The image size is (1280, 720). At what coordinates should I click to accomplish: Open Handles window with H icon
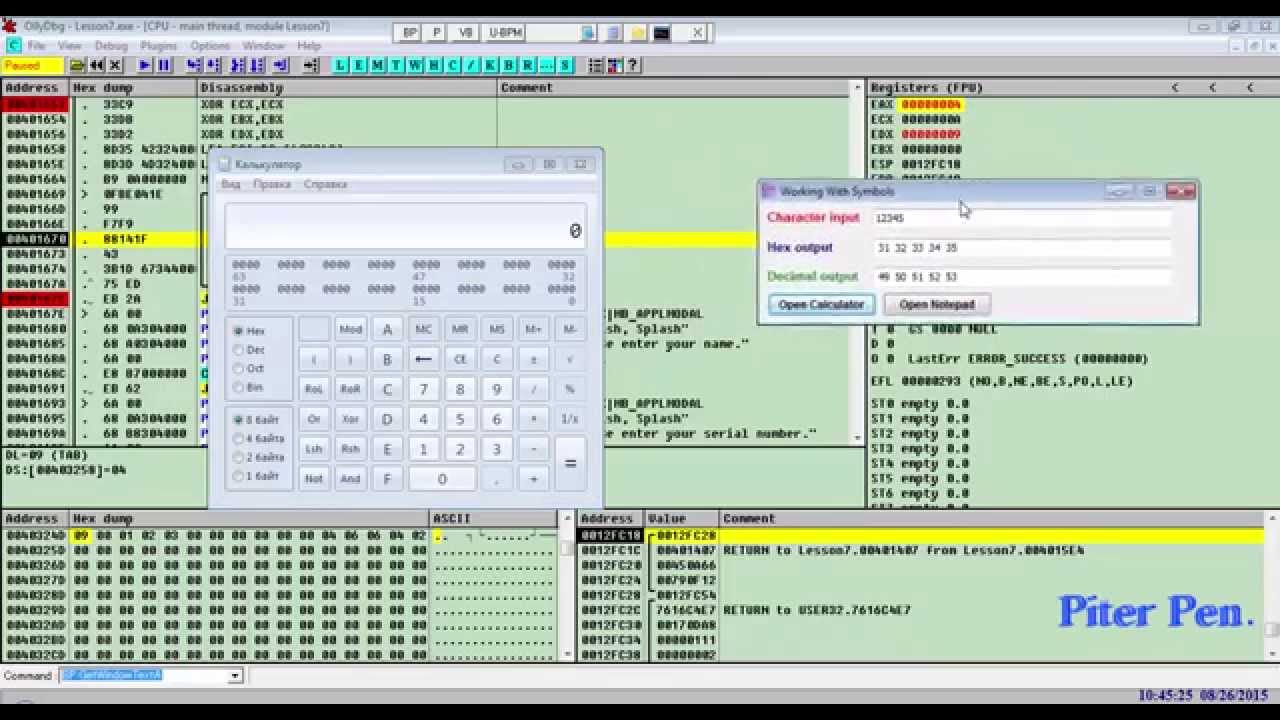coord(434,65)
